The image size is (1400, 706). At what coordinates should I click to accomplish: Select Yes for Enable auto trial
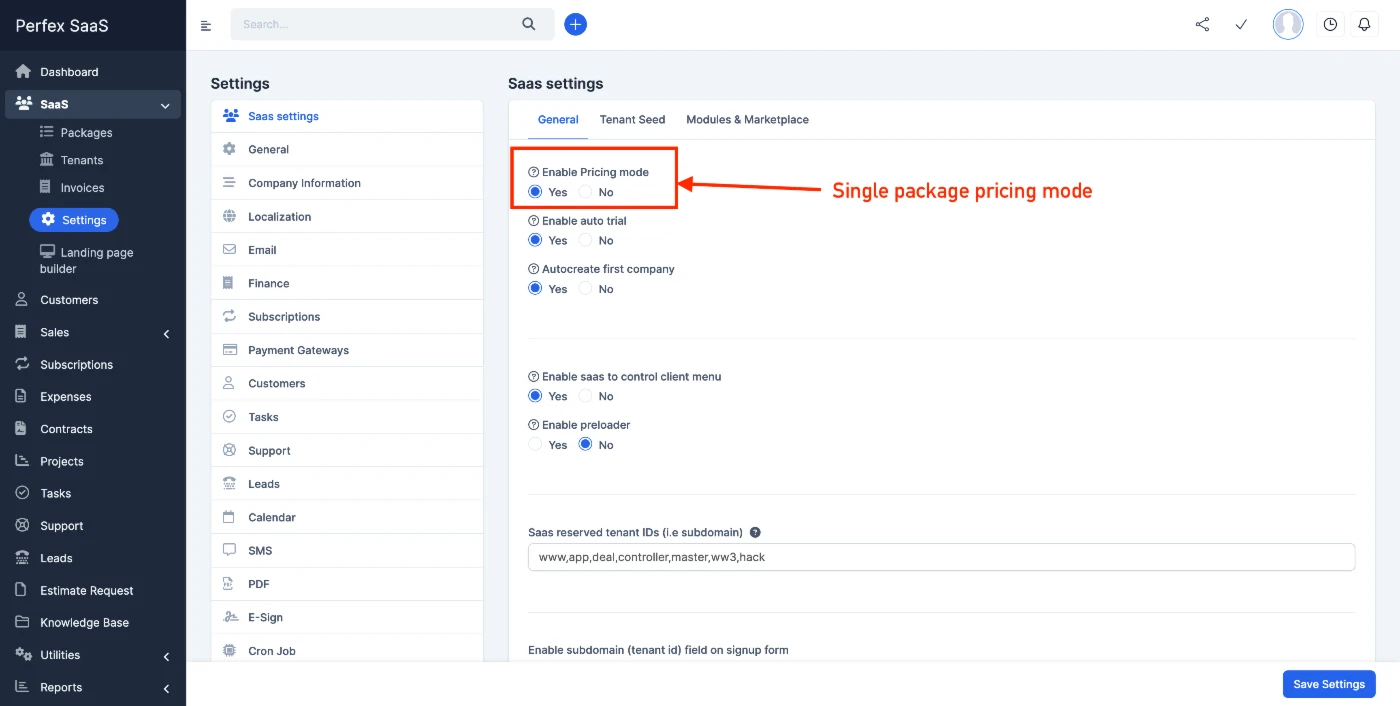(x=536, y=240)
